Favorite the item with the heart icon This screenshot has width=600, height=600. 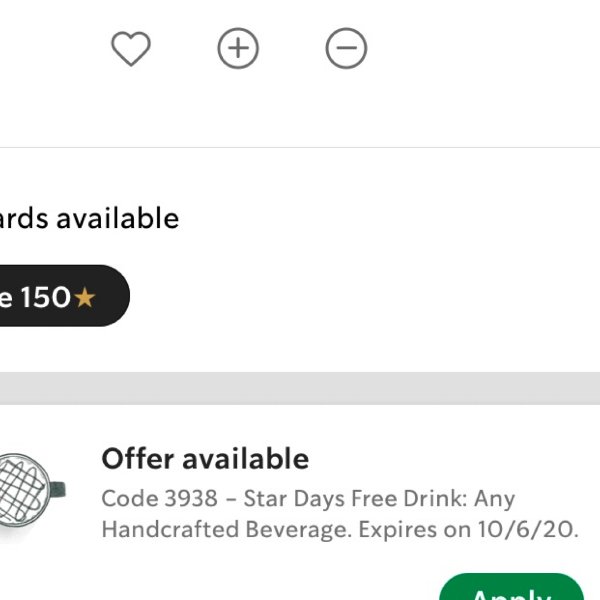pos(131,49)
